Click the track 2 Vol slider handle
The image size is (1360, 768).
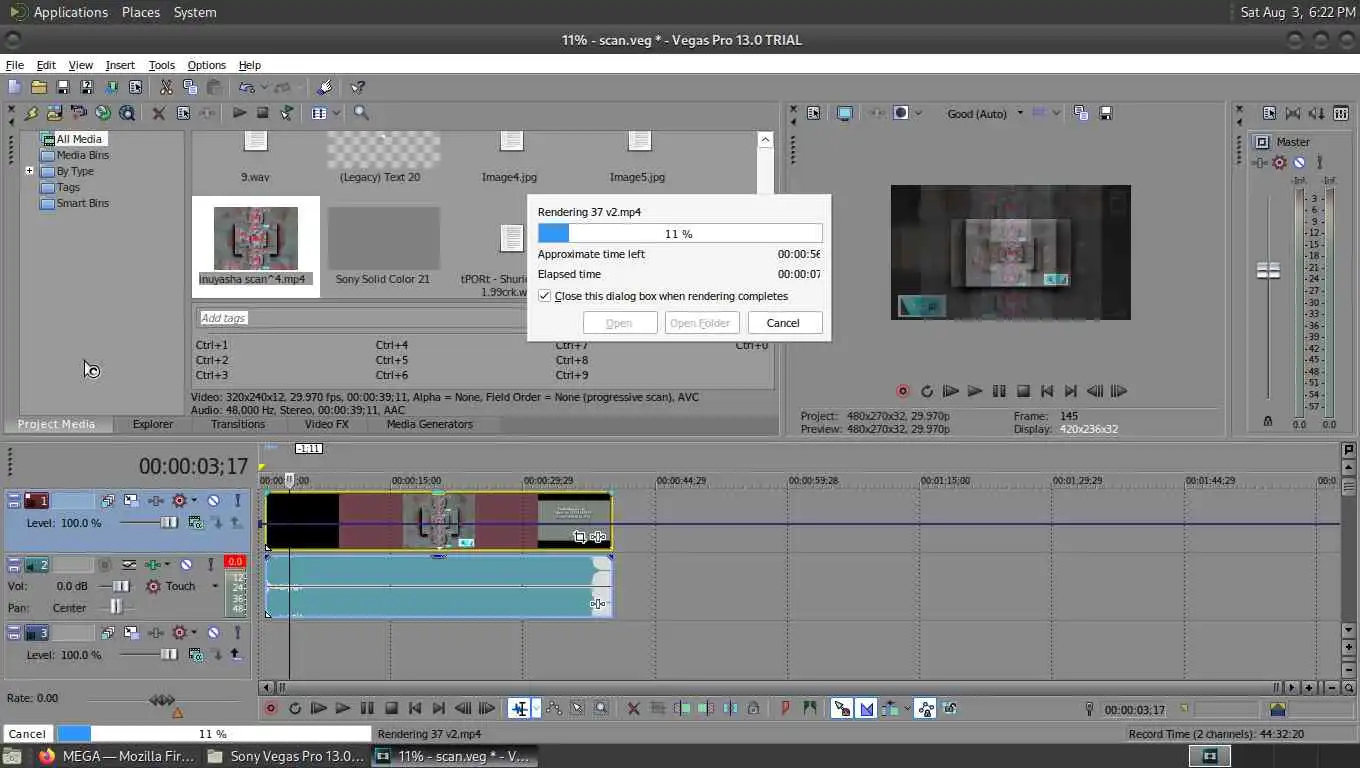pos(121,586)
